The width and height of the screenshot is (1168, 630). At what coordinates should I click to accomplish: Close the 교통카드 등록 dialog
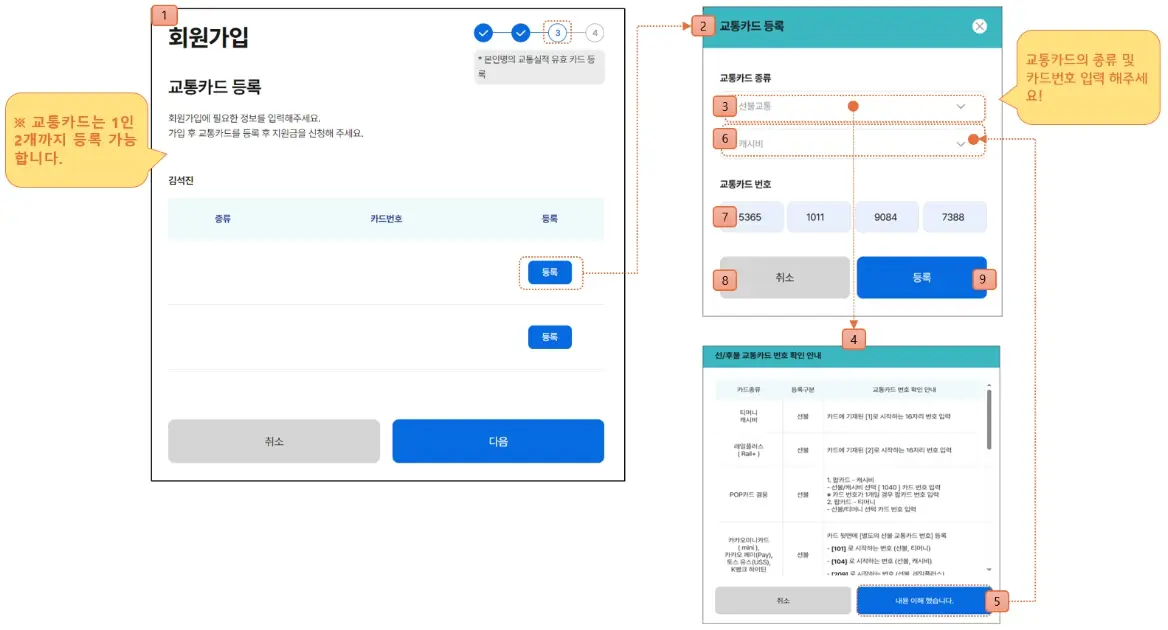point(978,26)
